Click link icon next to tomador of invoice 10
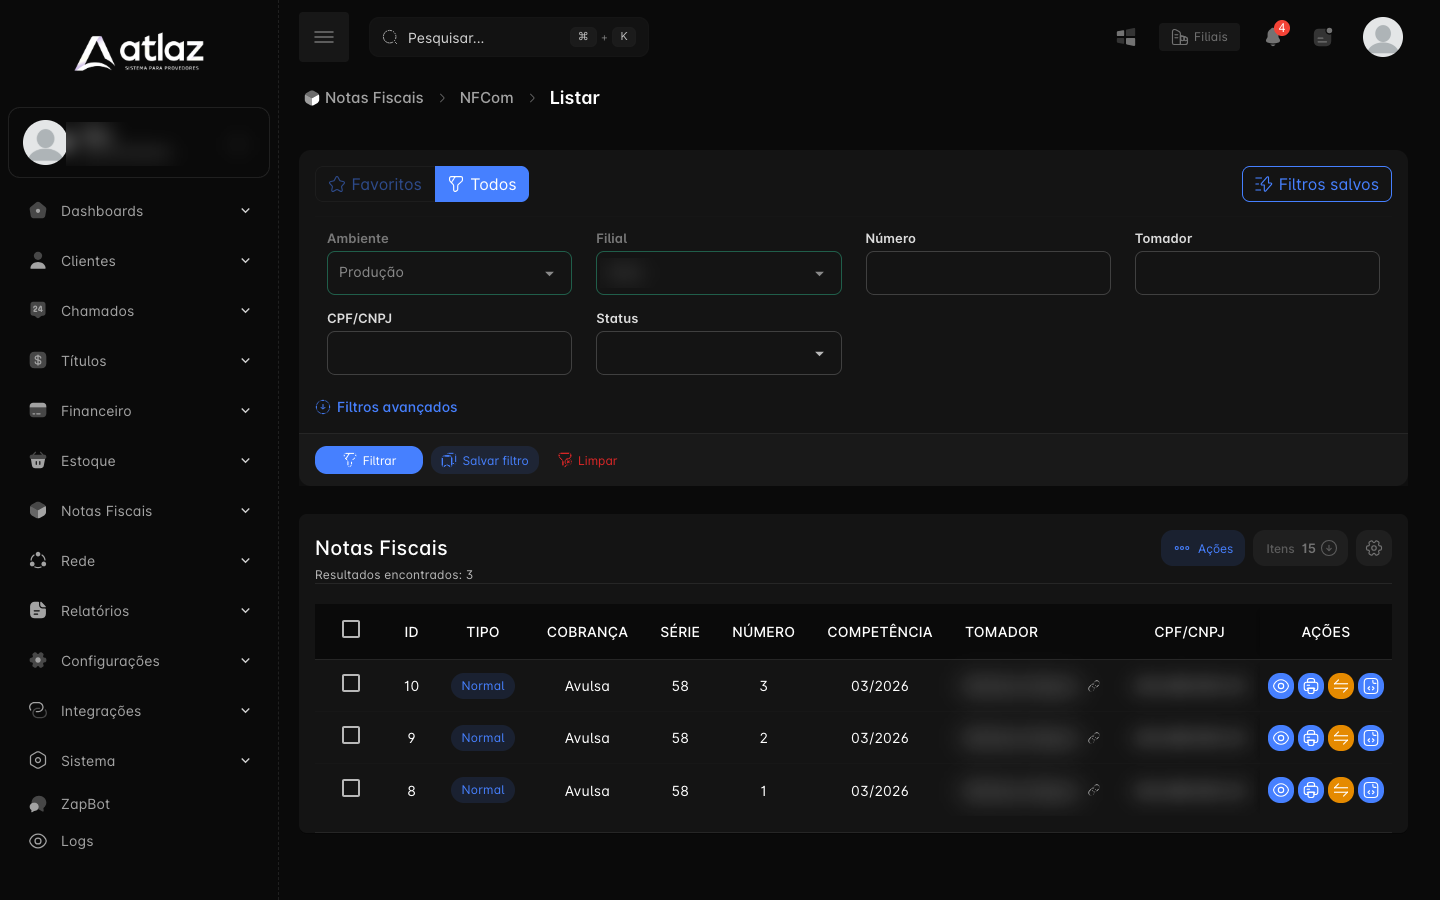Image resolution: width=1440 pixels, height=900 pixels. pyautogui.click(x=1094, y=686)
